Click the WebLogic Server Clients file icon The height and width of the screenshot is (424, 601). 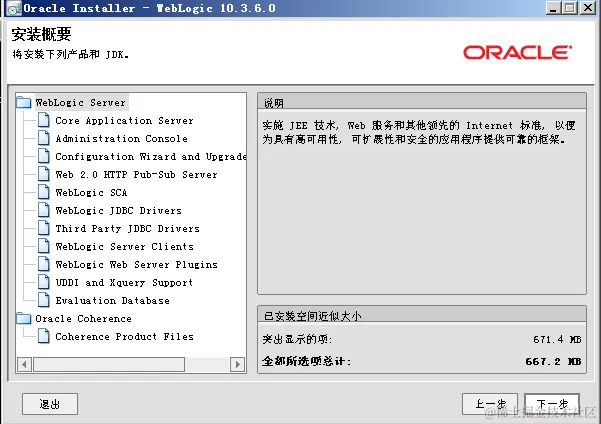[x=44, y=246]
